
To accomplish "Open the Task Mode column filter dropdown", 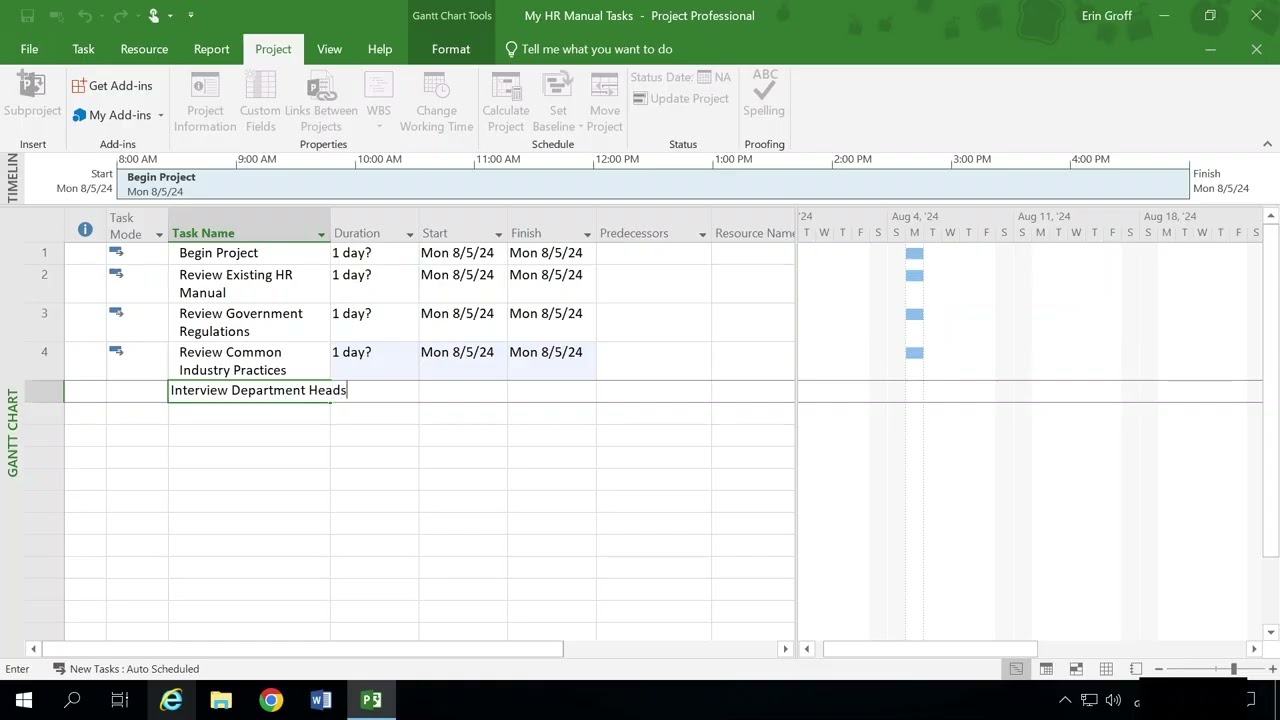I will tap(159, 235).
